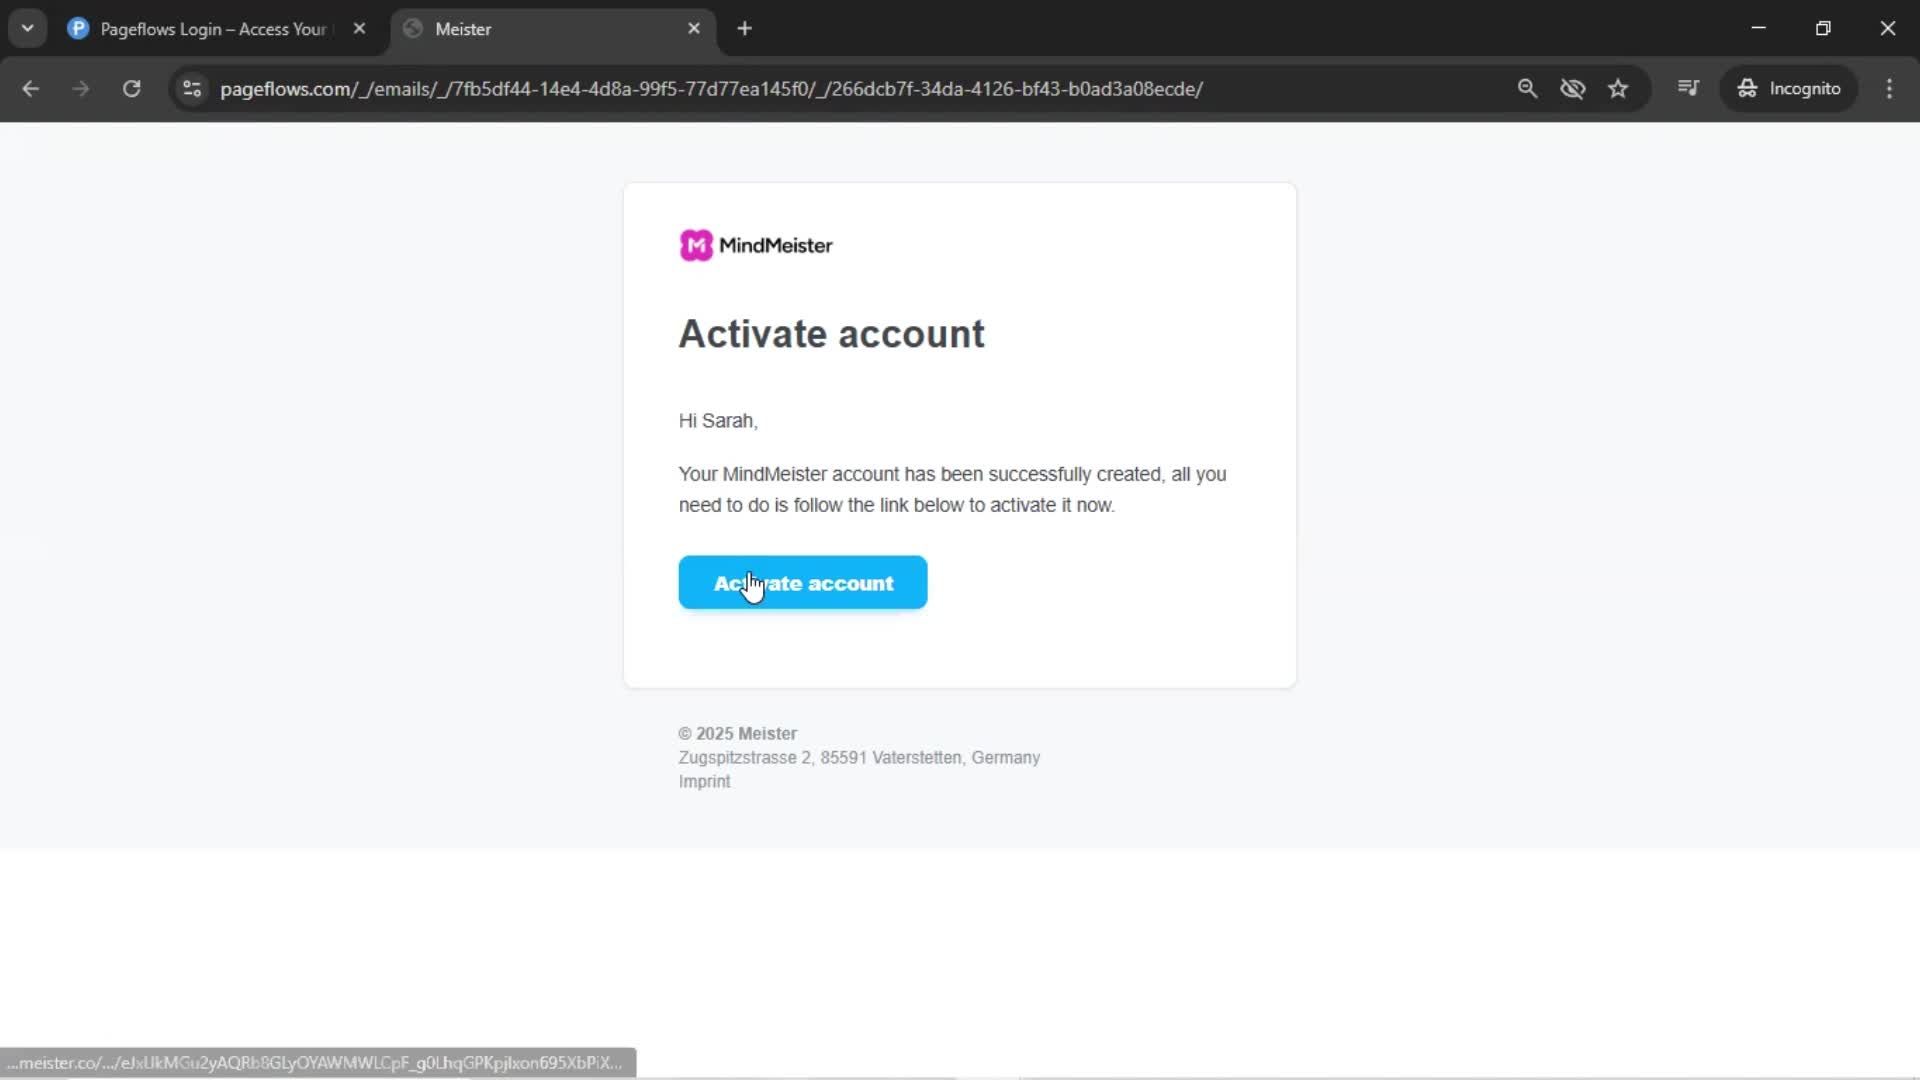Select the Meister tab
Viewport: 1920px width, 1080px height.
point(540,29)
